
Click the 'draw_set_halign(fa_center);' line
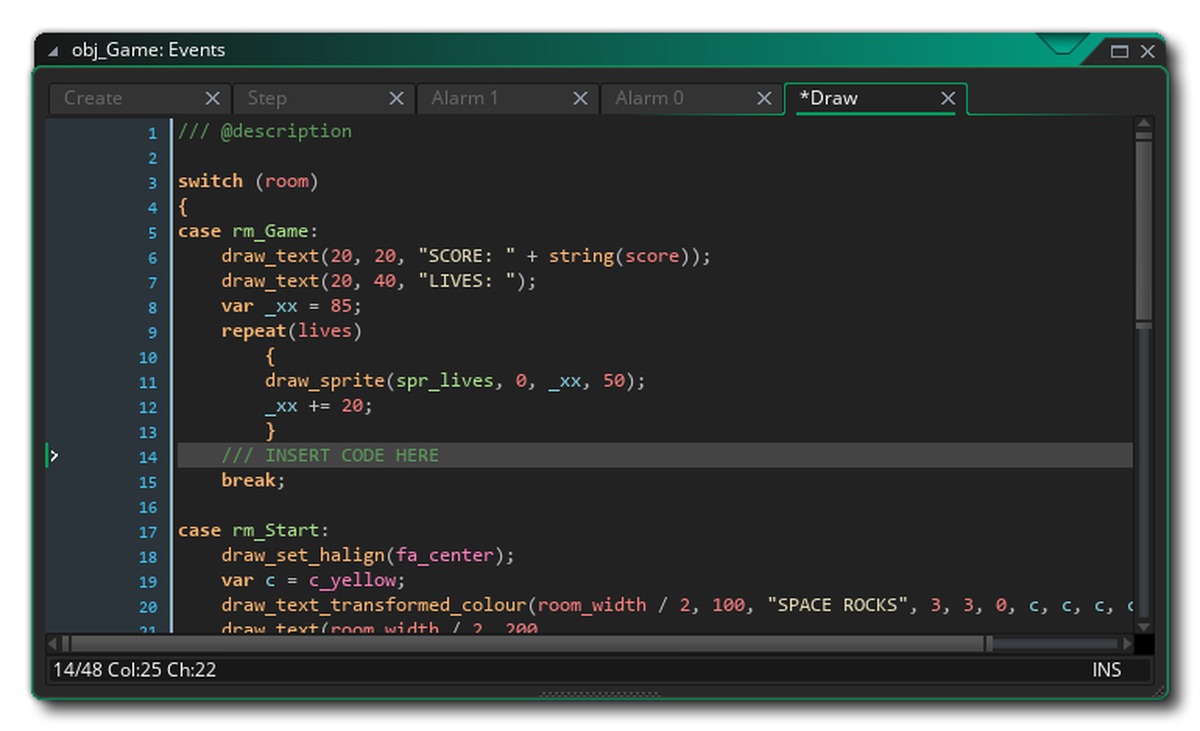pyautogui.click(x=368, y=556)
